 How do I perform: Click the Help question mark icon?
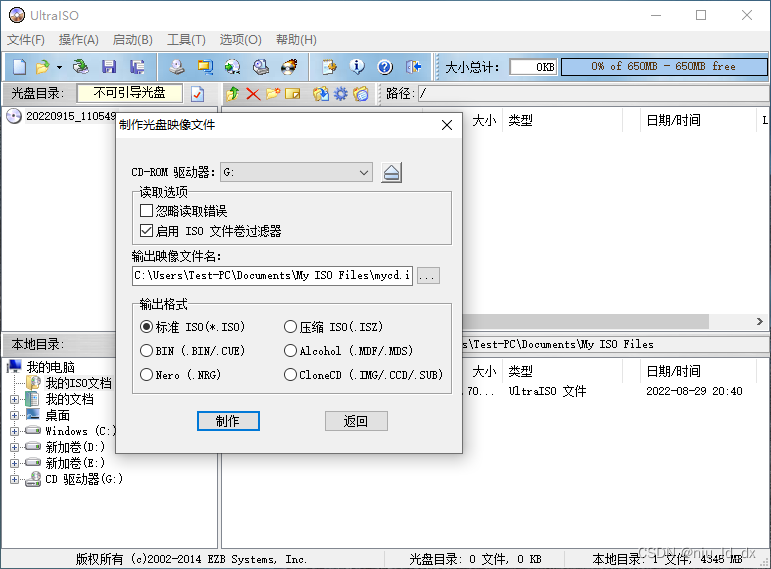click(385, 67)
